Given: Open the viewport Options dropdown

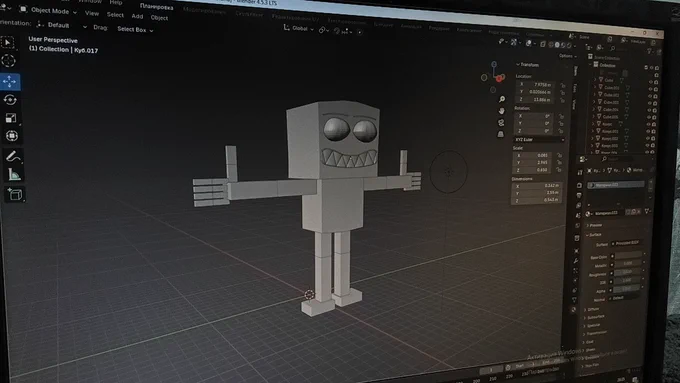Looking at the screenshot, I should click(x=568, y=56).
